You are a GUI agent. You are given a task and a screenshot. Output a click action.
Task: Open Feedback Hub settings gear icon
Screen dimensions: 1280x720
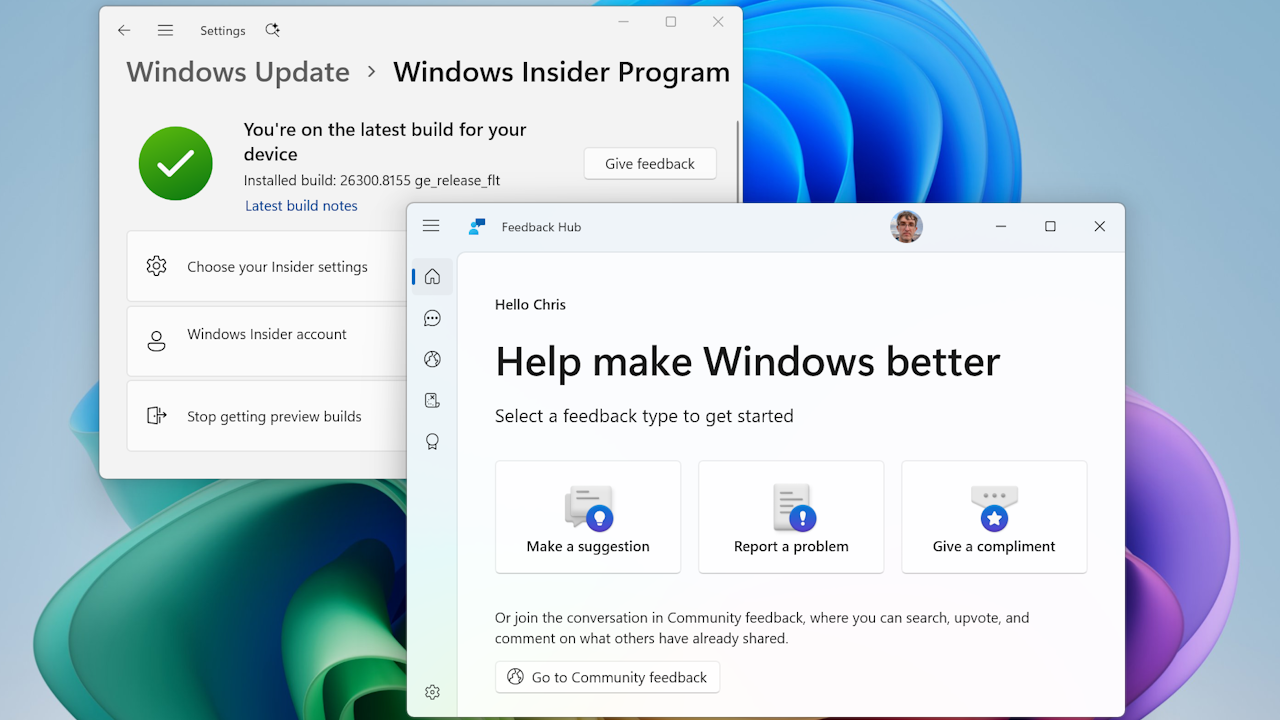(x=432, y=692)
